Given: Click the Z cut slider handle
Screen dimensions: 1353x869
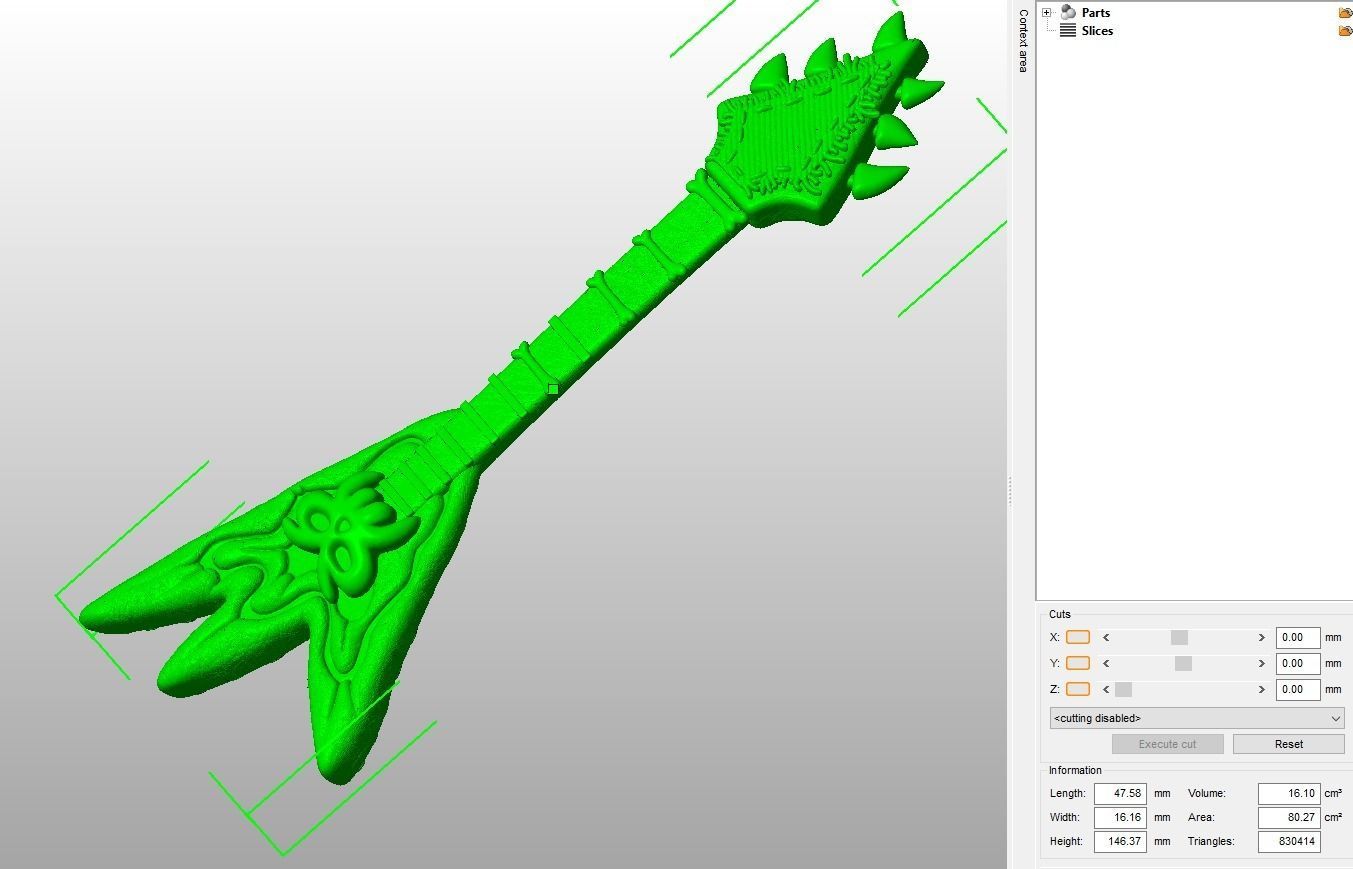Looking at the screenshot, I should pos(1123,689).
